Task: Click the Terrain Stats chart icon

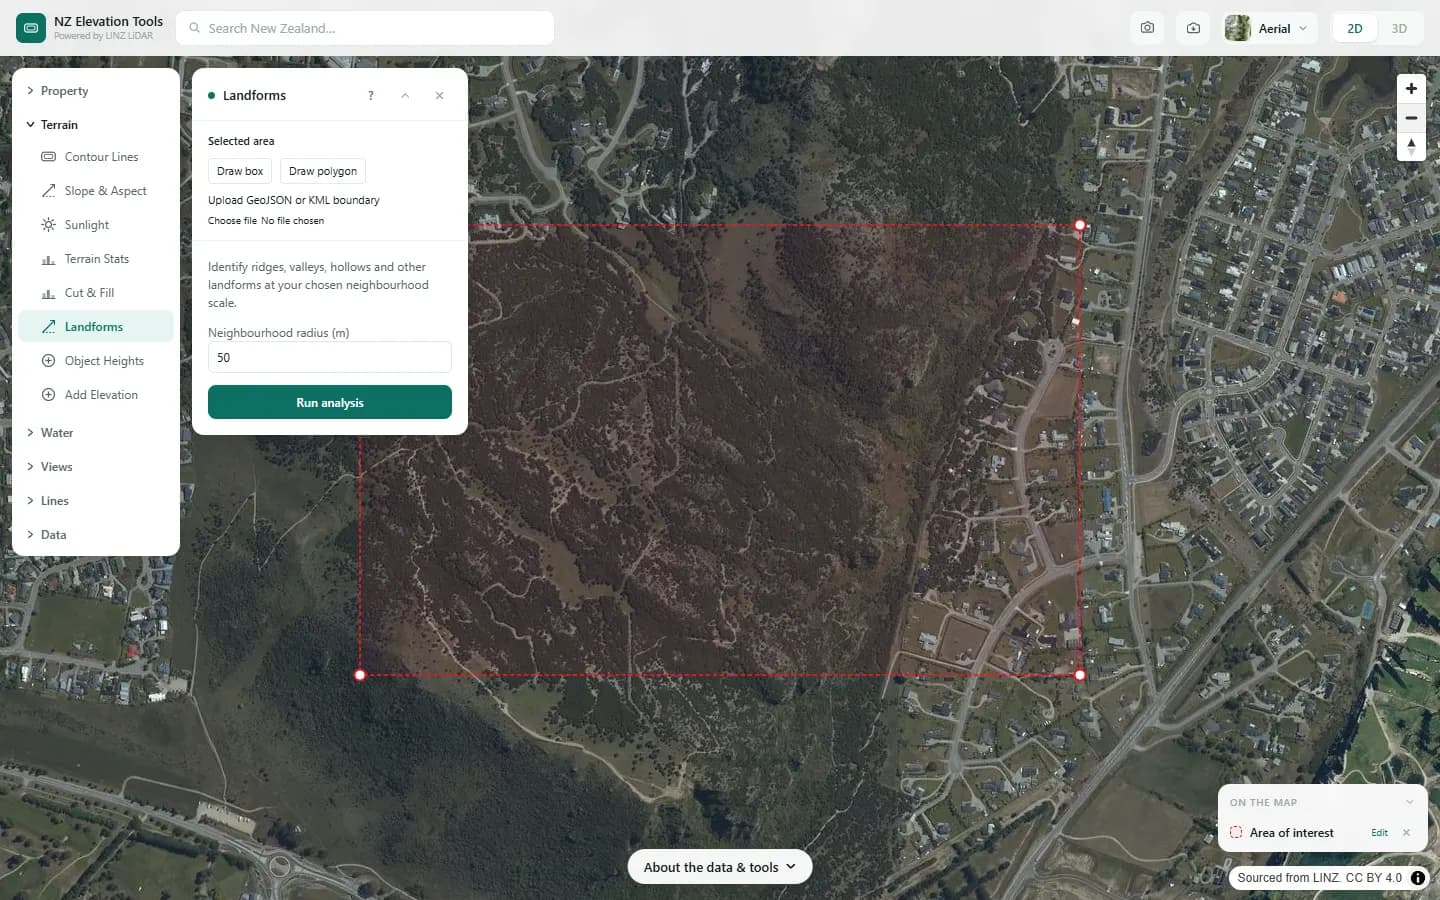Action: (48, 260)
